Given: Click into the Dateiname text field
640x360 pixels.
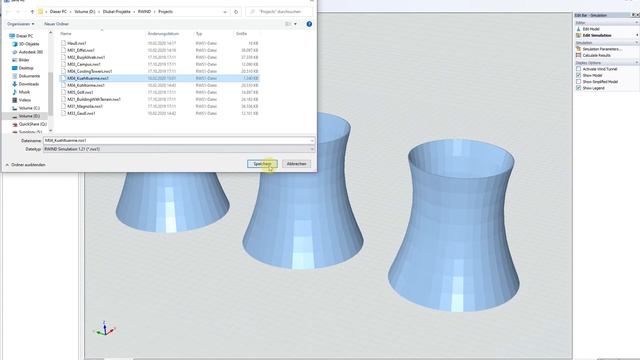Looking at the screenshot, I should pyautogui.click(x=176, y=140).
